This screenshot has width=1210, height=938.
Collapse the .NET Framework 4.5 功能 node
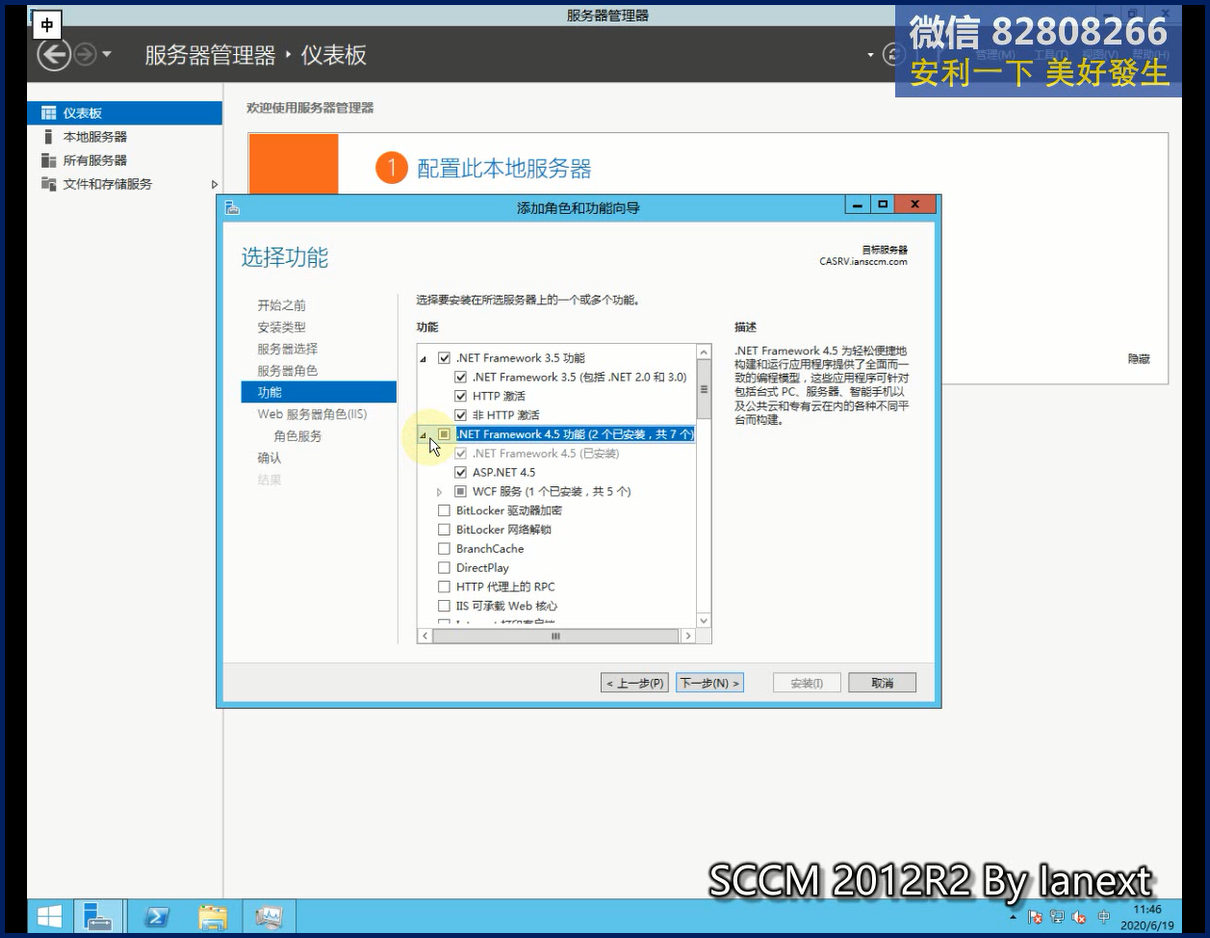[x=423, y=435]
